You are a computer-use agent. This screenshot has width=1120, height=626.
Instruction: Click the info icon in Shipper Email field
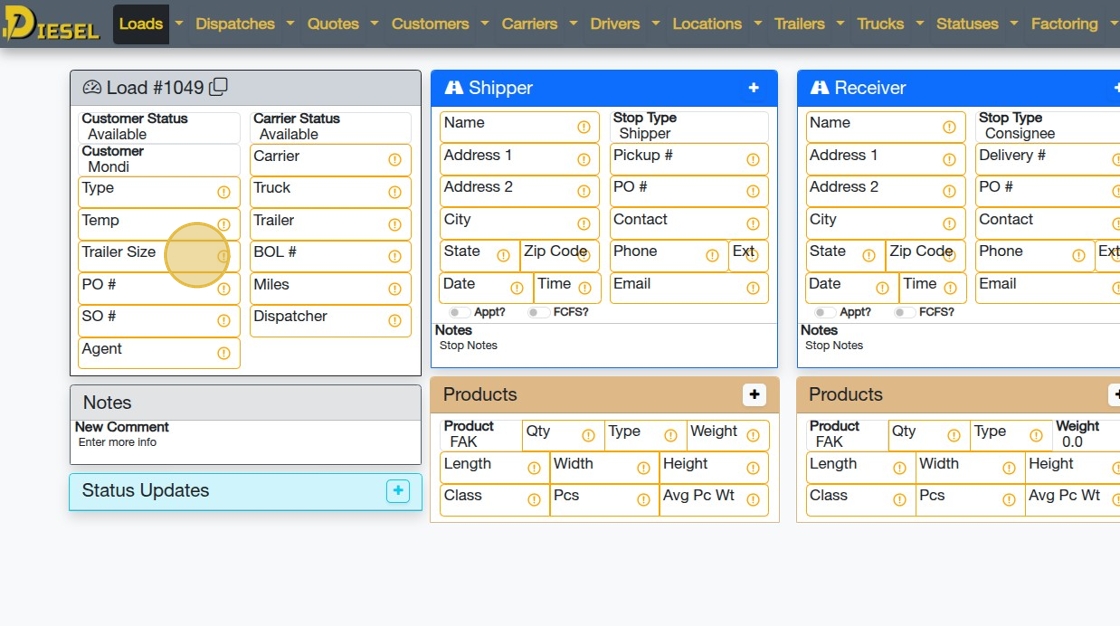click(753, 288)
